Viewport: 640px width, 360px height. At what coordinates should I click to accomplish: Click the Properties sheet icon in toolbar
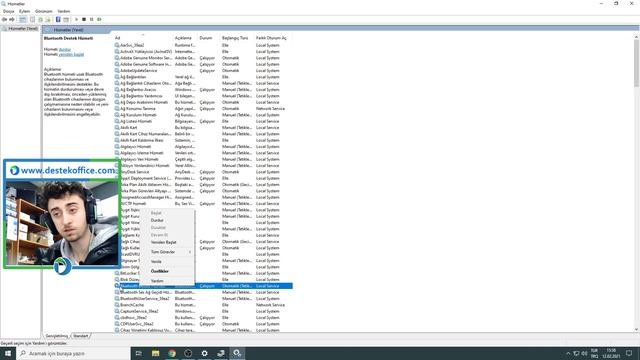tap(33, 19)
